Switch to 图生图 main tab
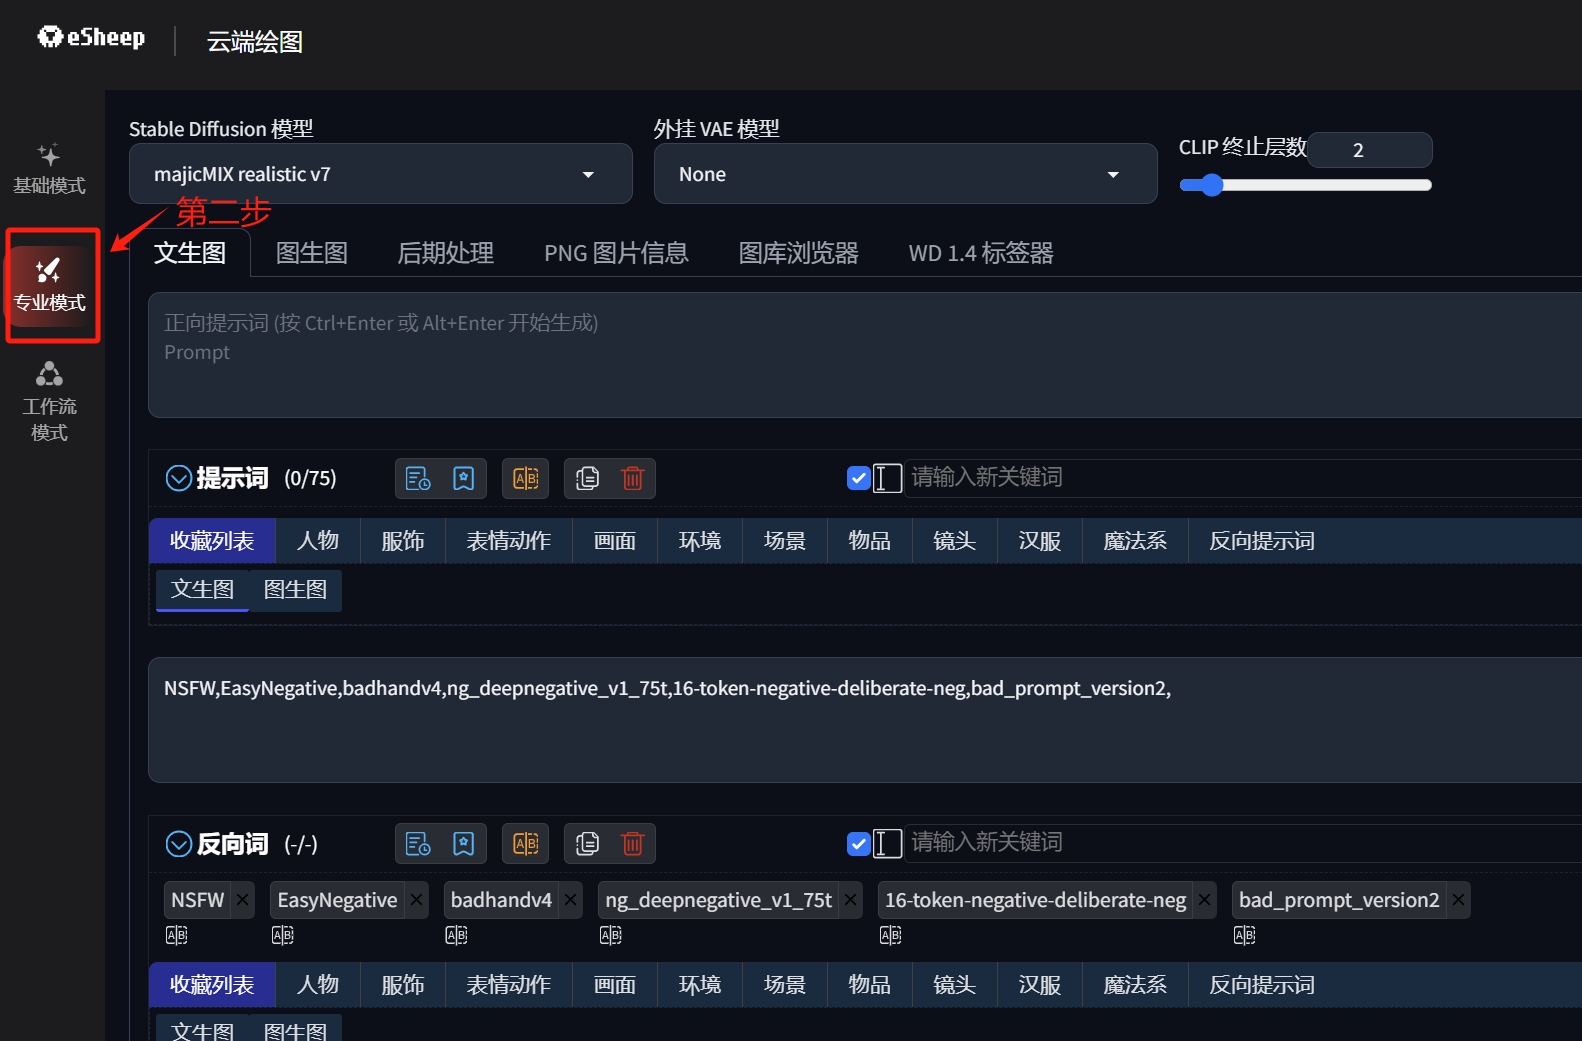 pos(312,253)
